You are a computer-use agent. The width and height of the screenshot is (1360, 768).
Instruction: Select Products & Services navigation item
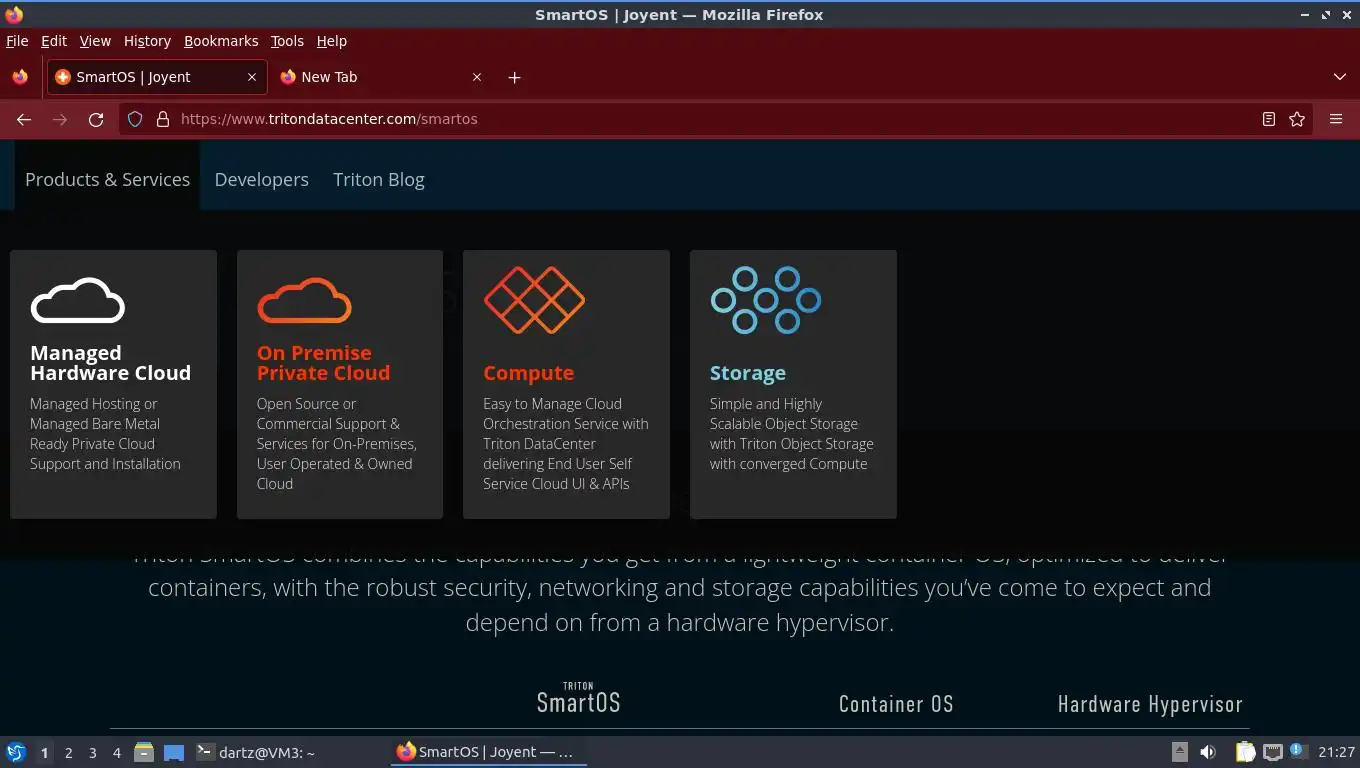click(x=107, y=180)
